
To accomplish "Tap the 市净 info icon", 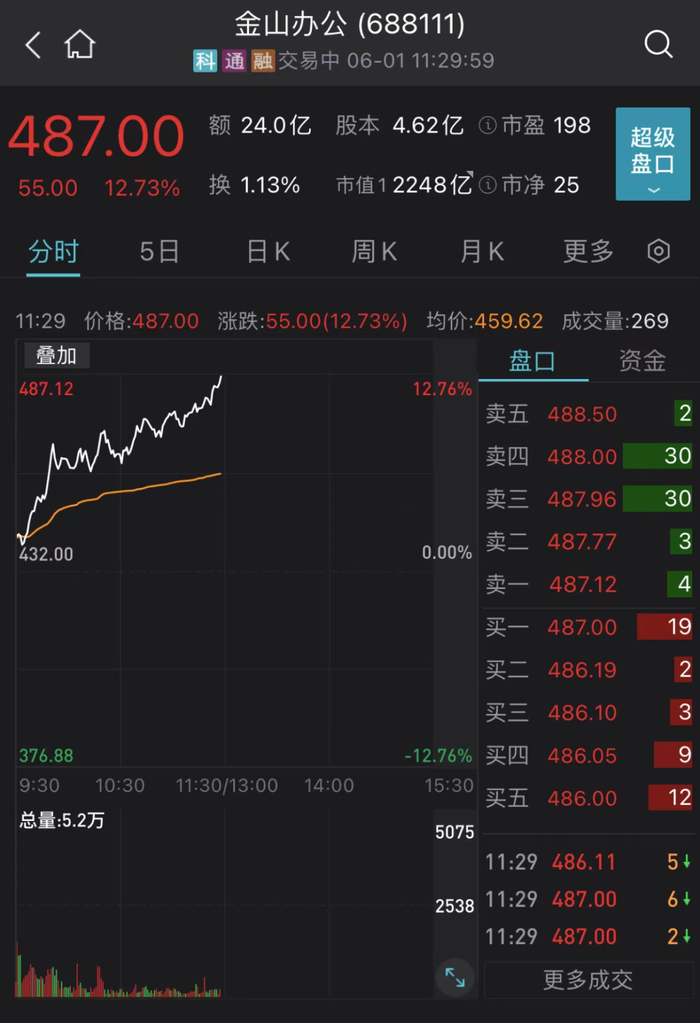I will coord(487,185).
